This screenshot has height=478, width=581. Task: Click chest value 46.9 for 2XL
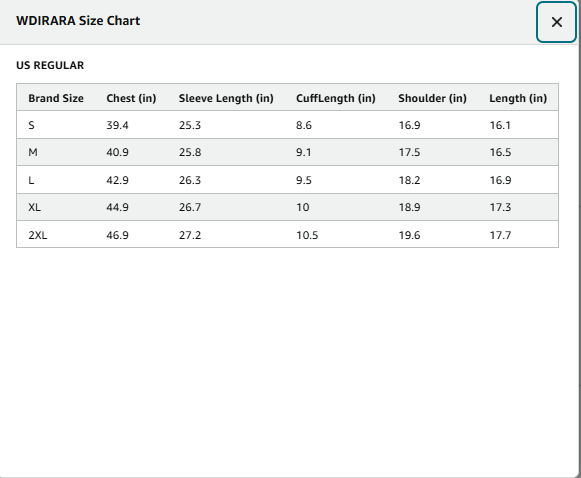tap(117, 235)
